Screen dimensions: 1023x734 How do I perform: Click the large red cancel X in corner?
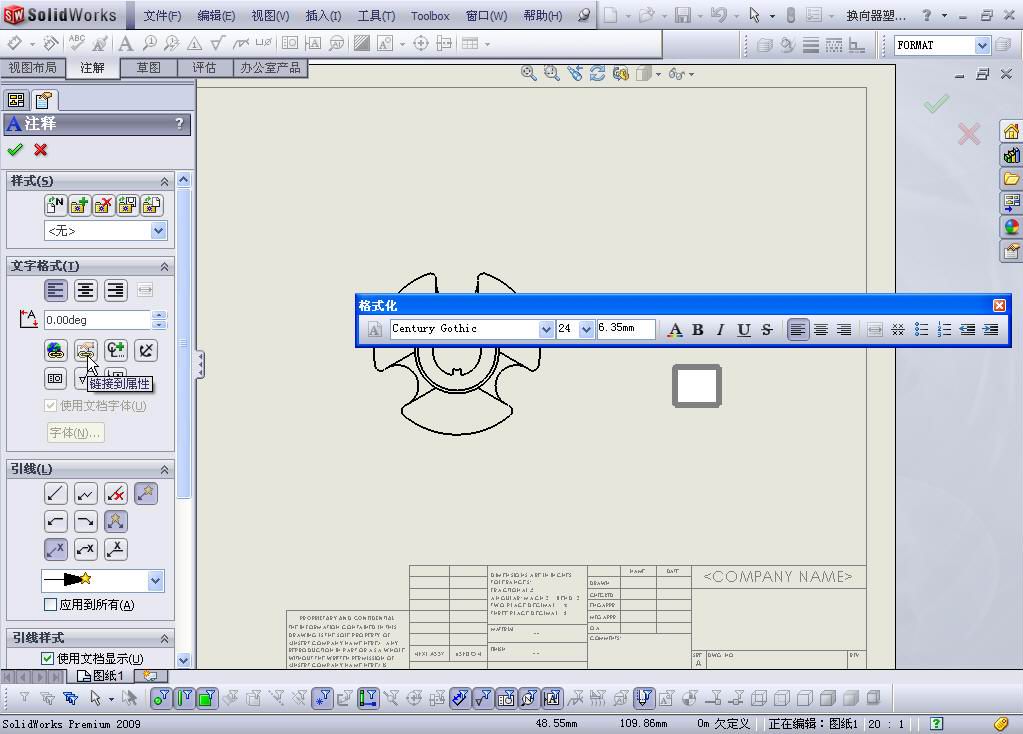[969, 134]
